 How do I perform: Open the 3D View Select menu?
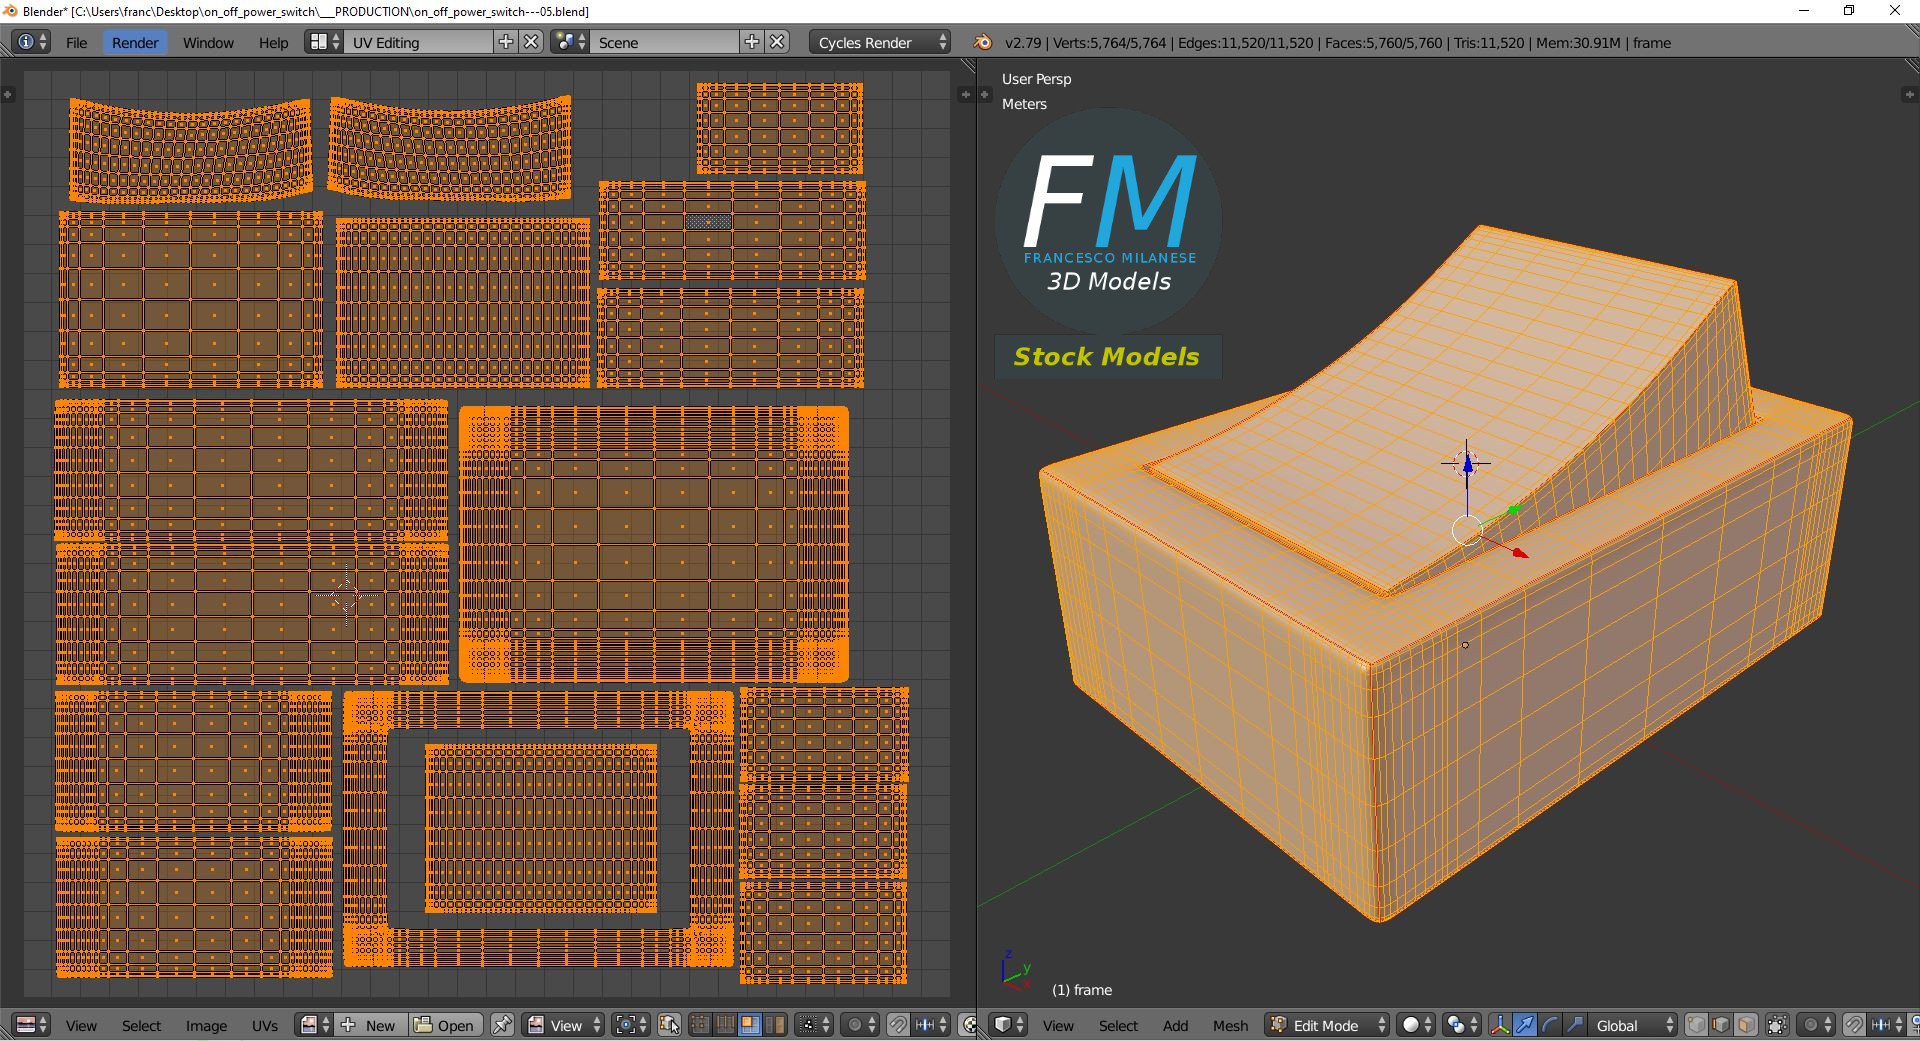pos(1118,1025)
